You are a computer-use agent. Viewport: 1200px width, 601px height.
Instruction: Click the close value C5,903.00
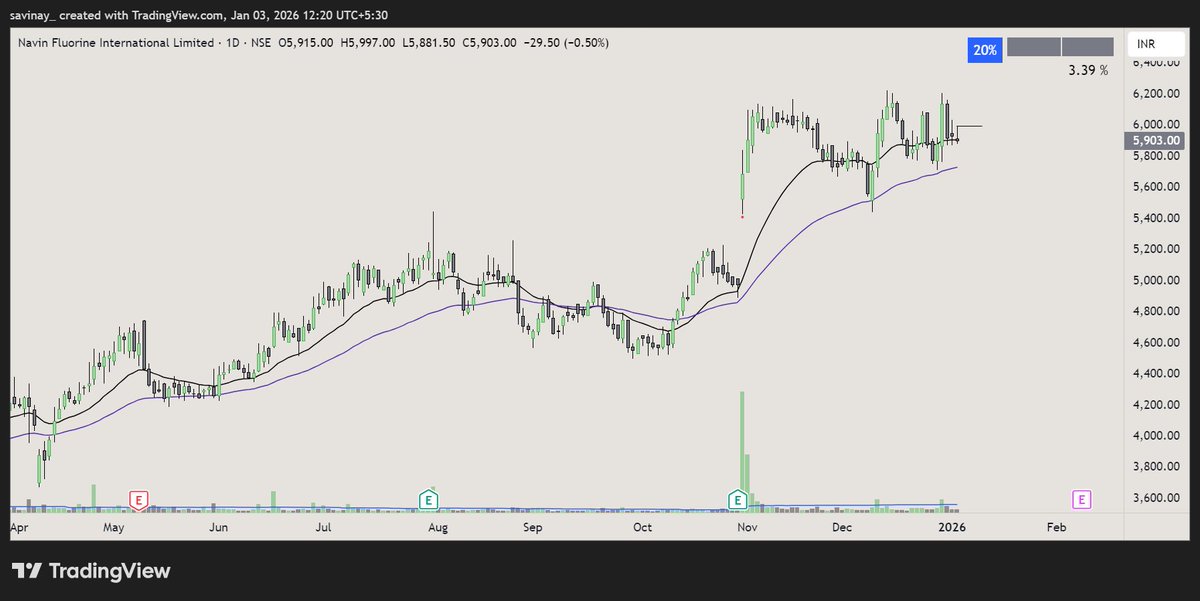point(491,43)
